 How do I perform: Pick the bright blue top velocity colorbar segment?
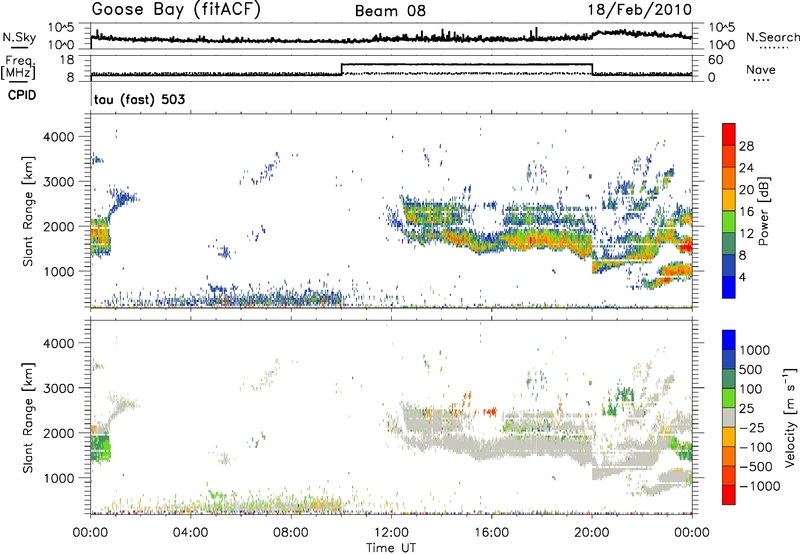tap(729, 340)
